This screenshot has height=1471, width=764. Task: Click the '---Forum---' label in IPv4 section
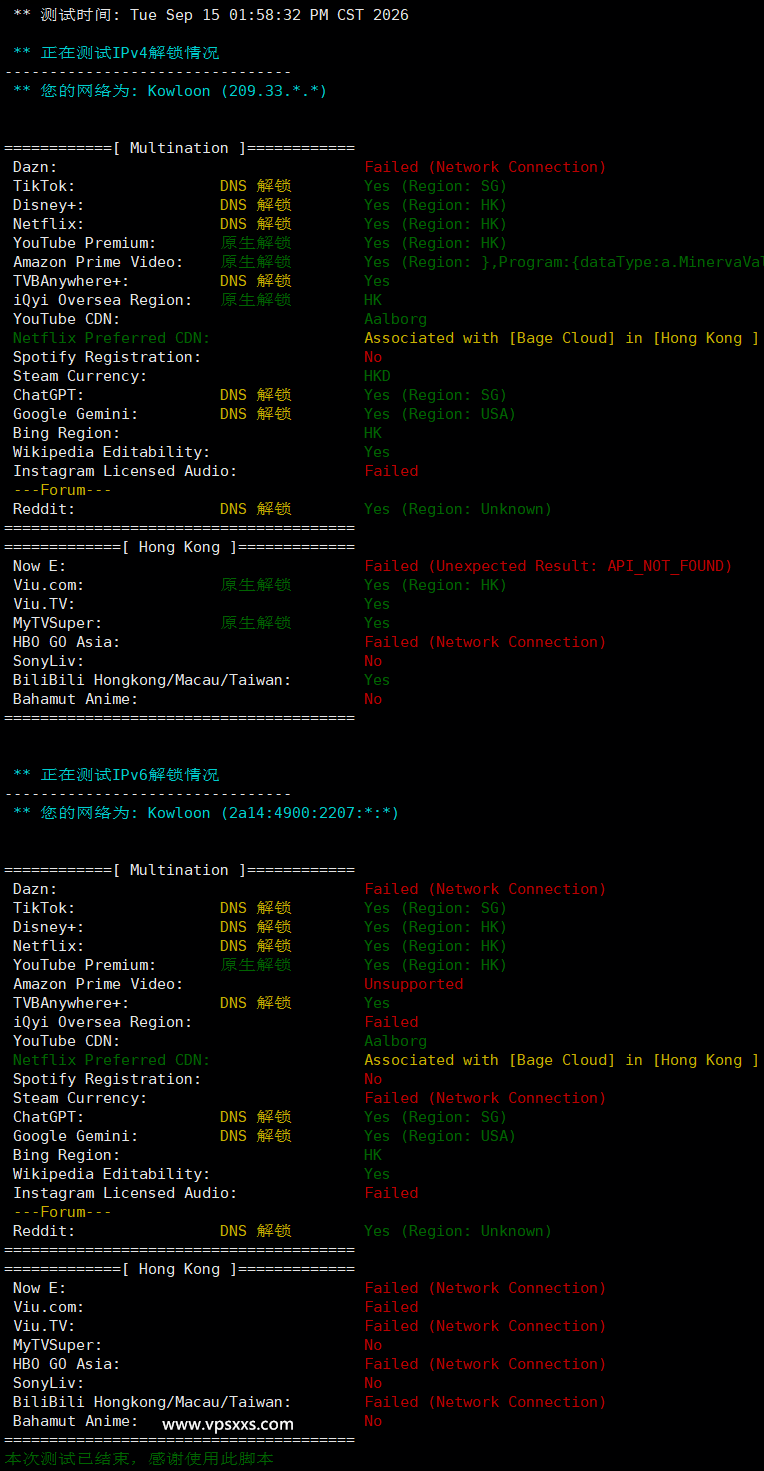click(x=62, y=490)
